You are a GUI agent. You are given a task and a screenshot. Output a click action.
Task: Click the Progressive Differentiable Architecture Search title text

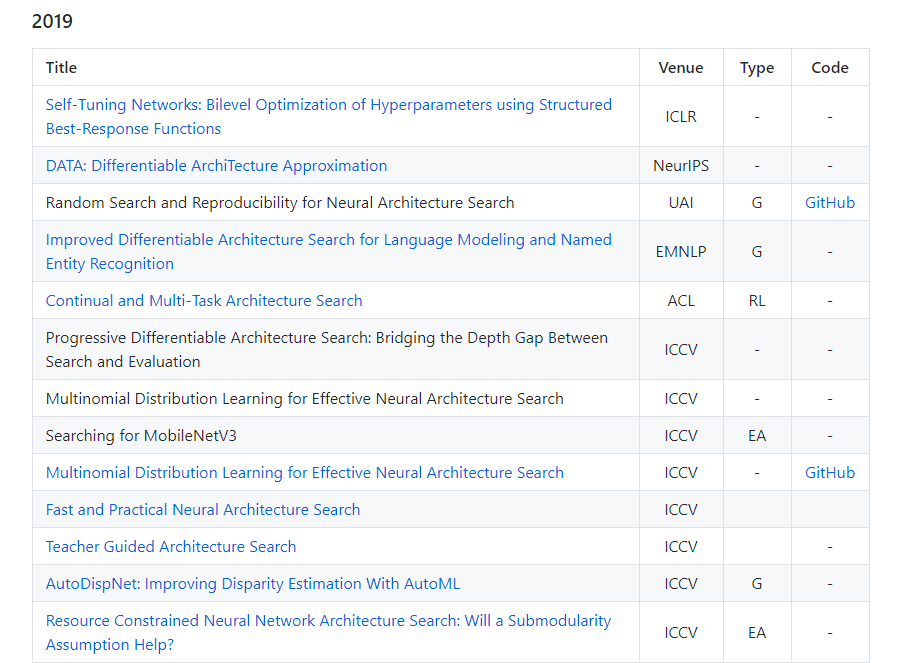[x=326, y=338]
